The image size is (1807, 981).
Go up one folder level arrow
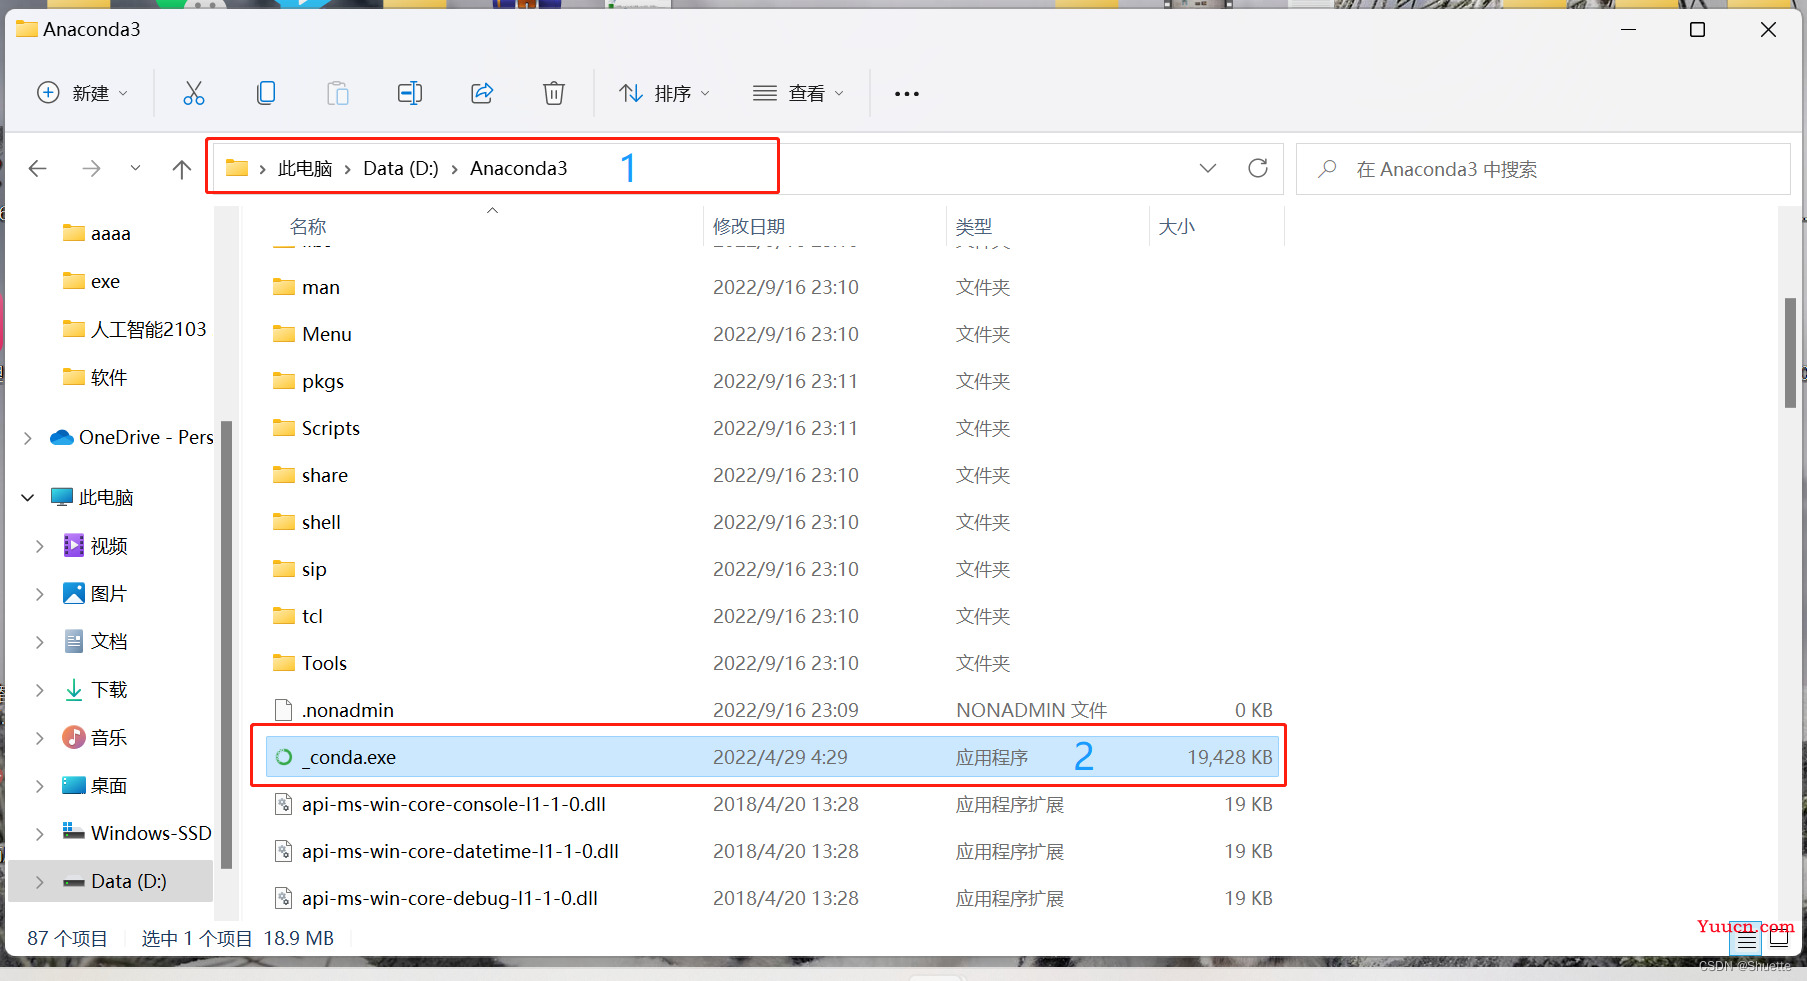[x=181, y=168]
